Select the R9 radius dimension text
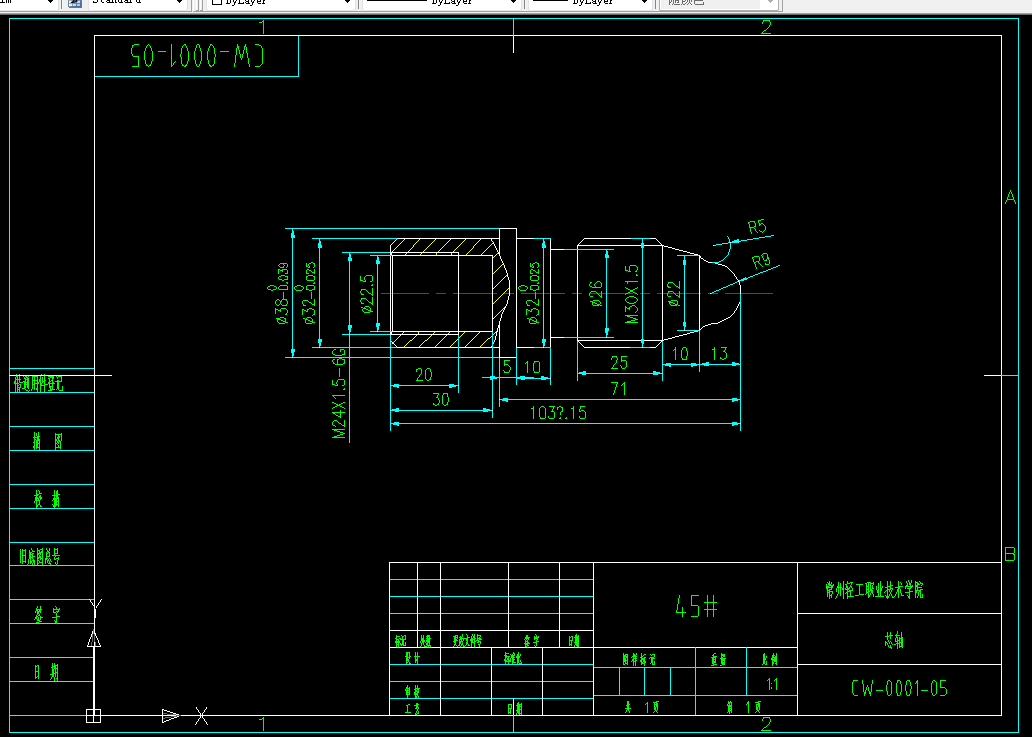1032x737 pixels. tap(761, 261)
